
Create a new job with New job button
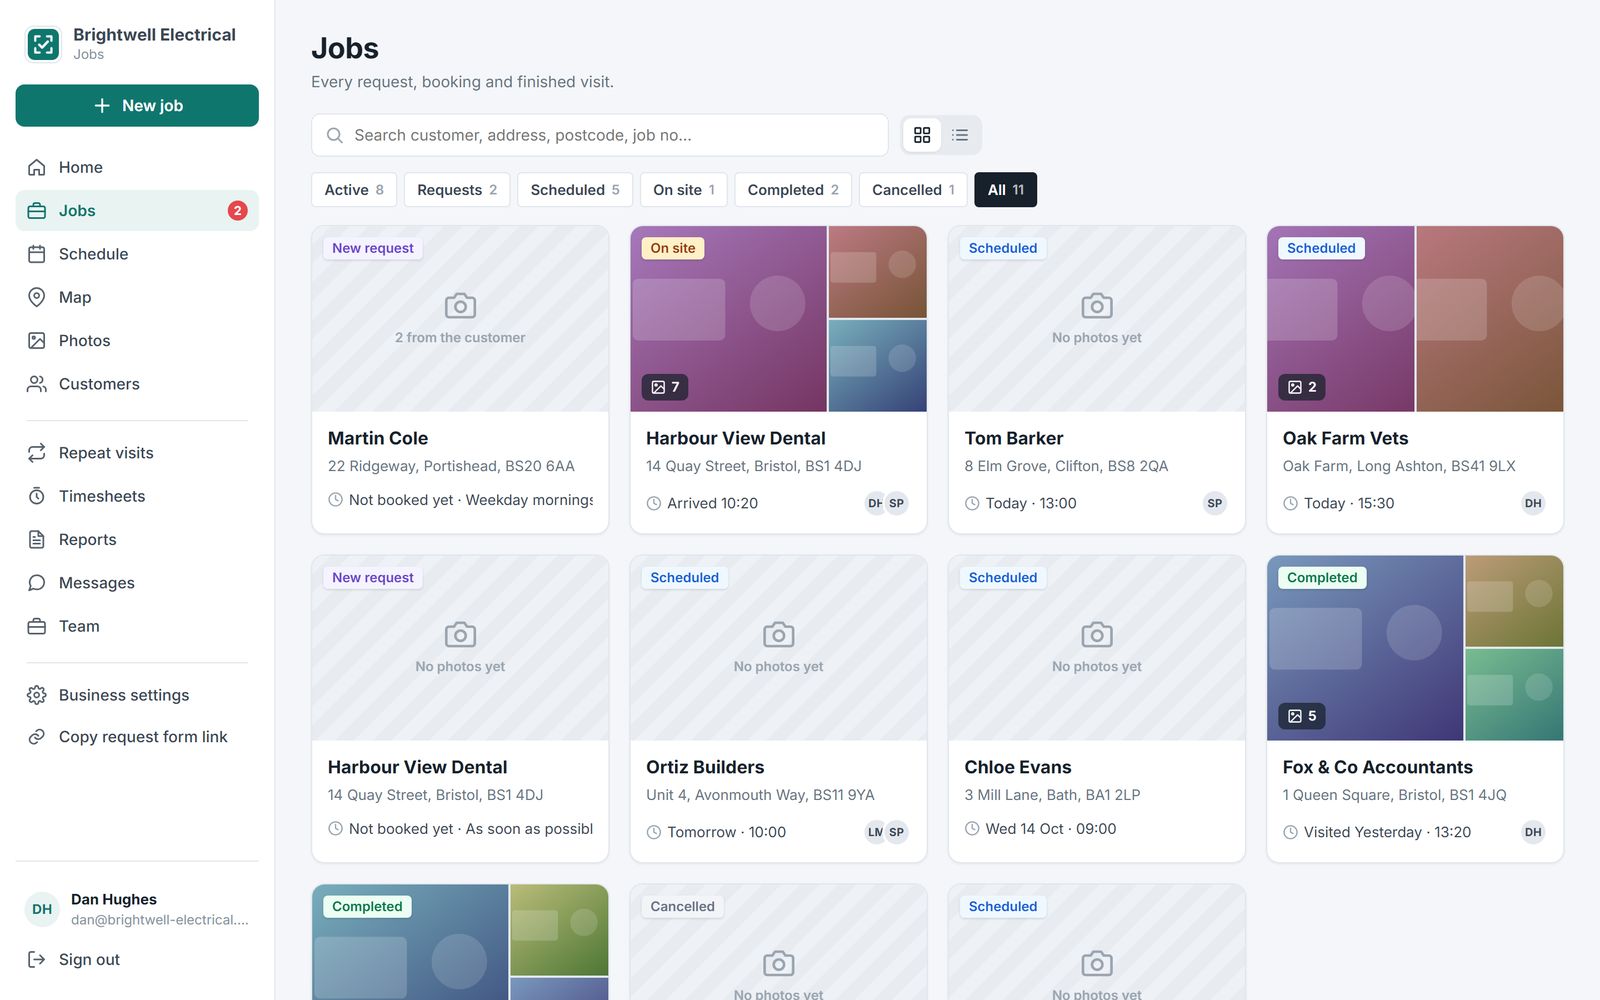click(137, 105)
